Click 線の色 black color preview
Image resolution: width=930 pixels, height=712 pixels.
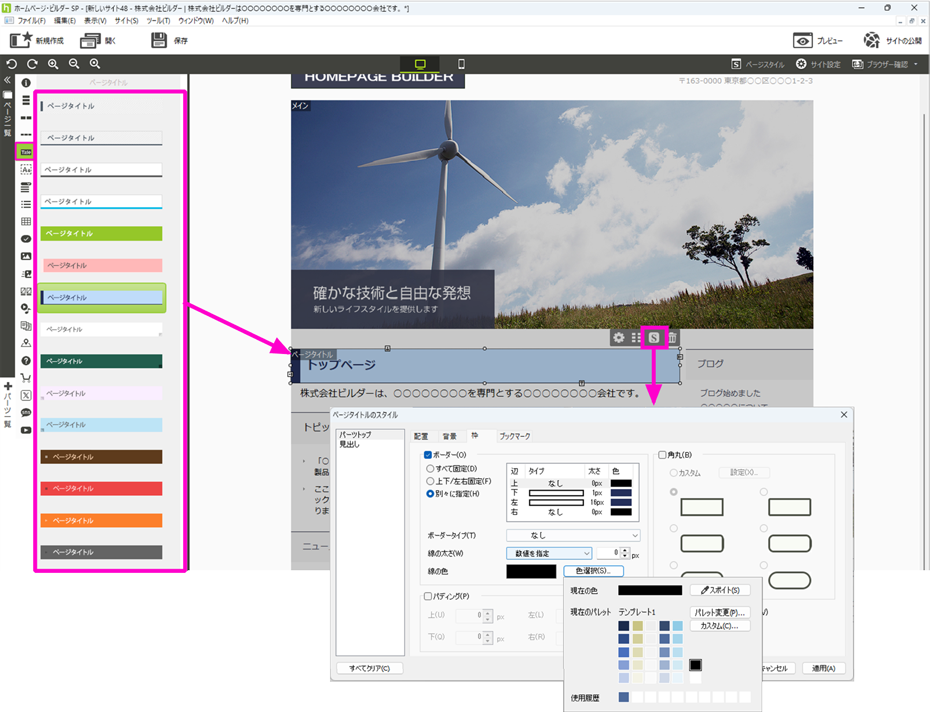[531, 571]
